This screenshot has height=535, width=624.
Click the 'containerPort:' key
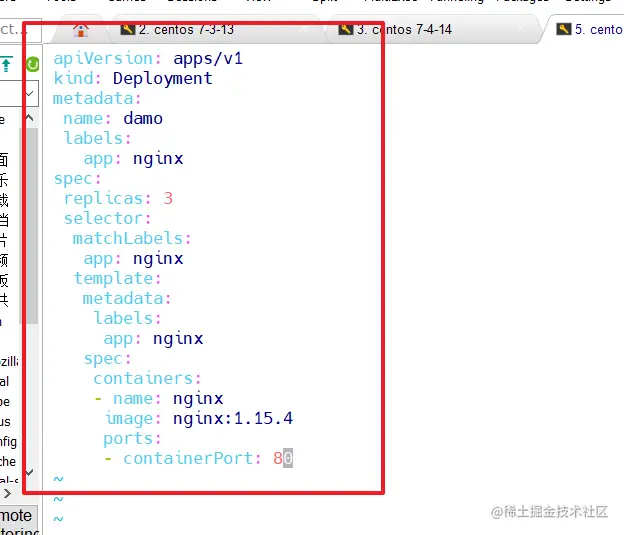coord(192,459)
